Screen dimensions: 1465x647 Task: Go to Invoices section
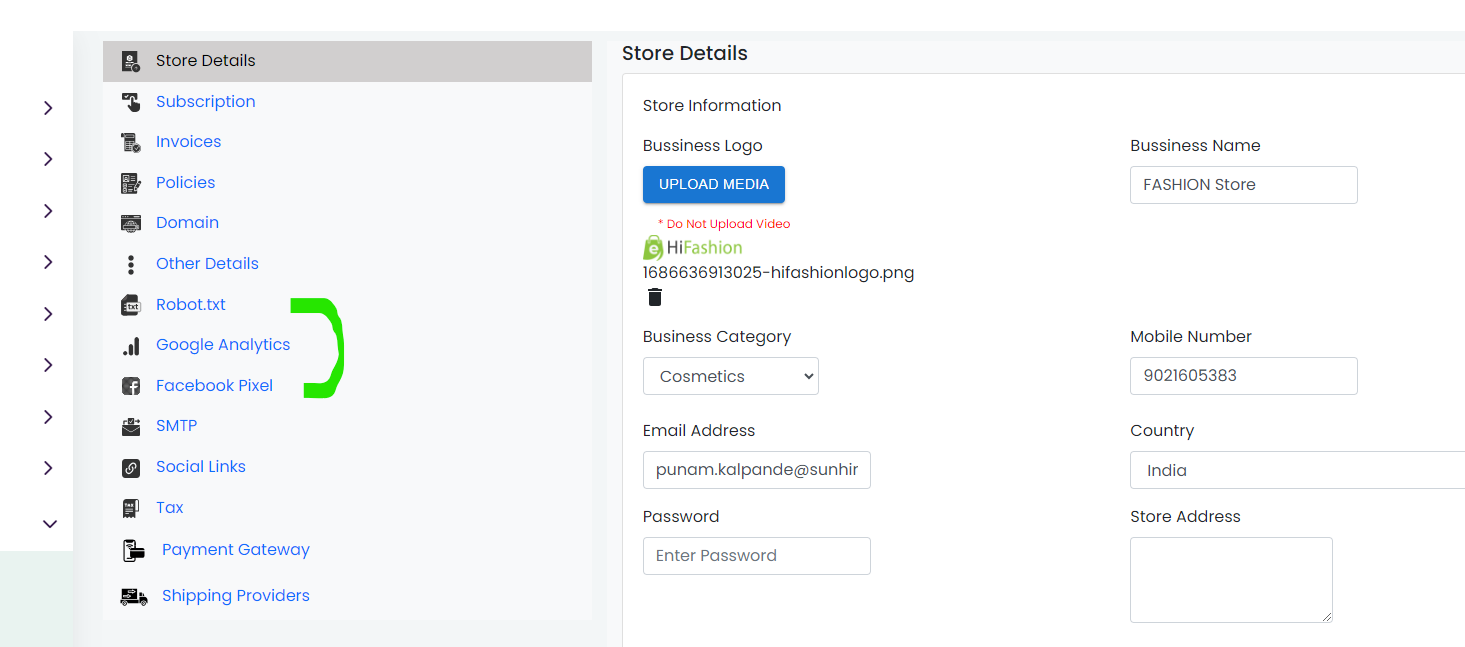[x=188, y=141]
